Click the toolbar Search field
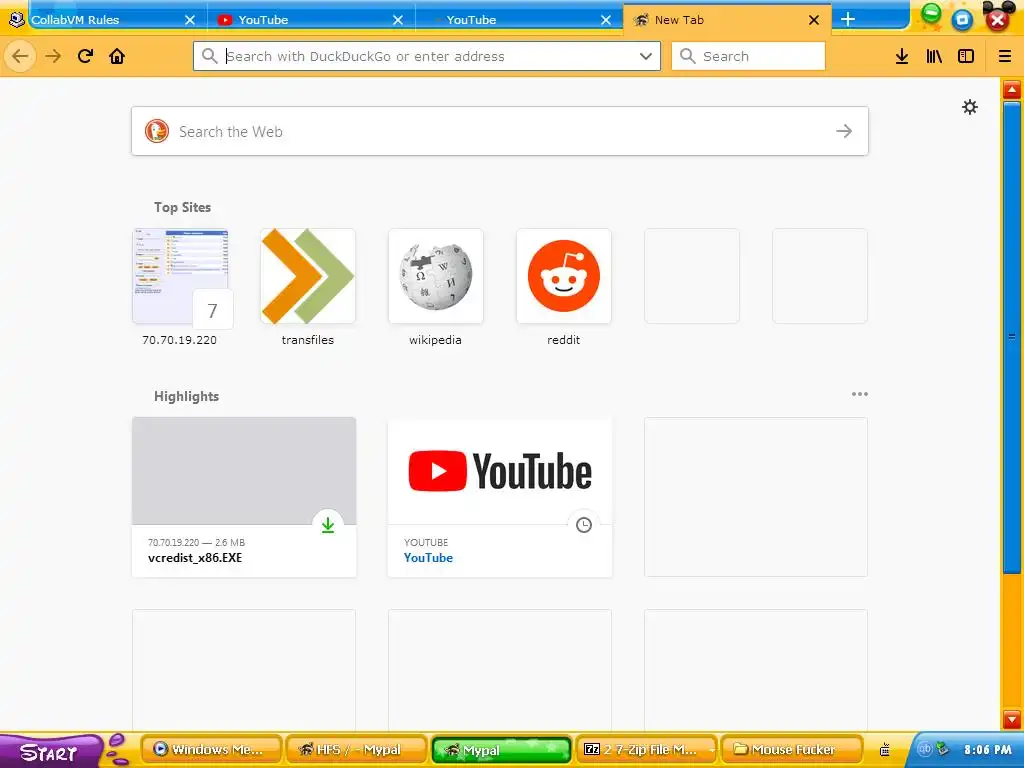 748,56
